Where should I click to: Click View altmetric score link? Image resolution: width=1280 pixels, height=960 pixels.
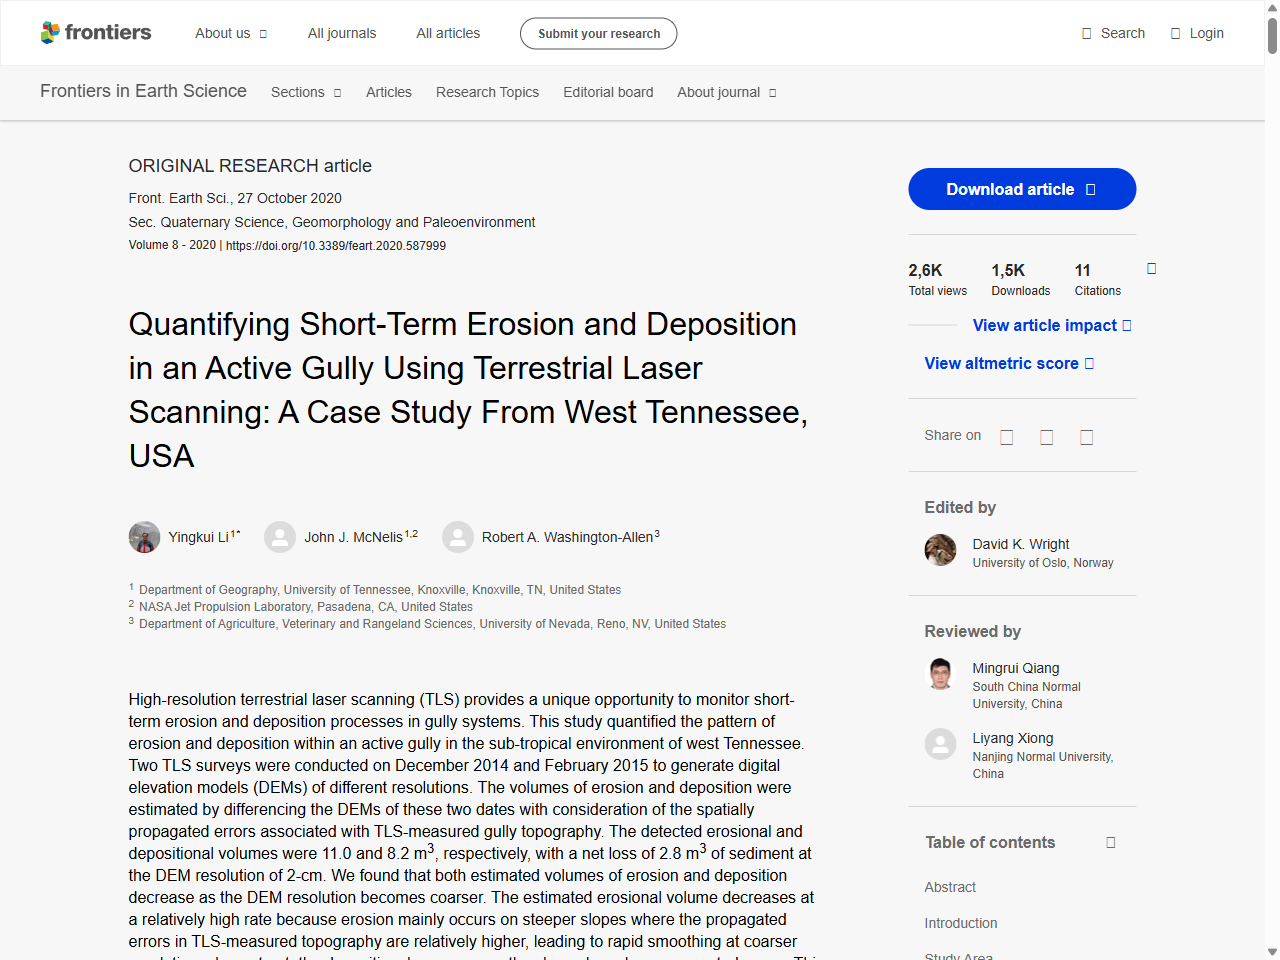click(1003, 363)
